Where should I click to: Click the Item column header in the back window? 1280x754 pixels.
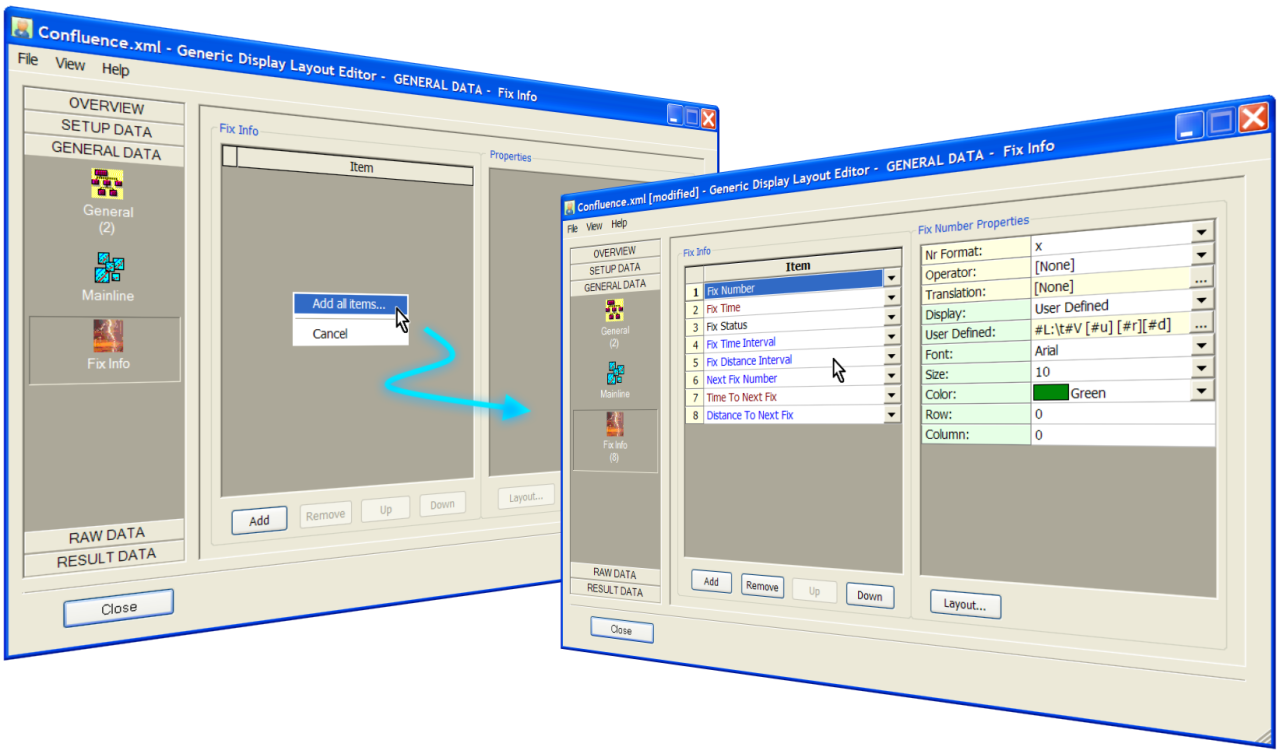pos(355,166)
